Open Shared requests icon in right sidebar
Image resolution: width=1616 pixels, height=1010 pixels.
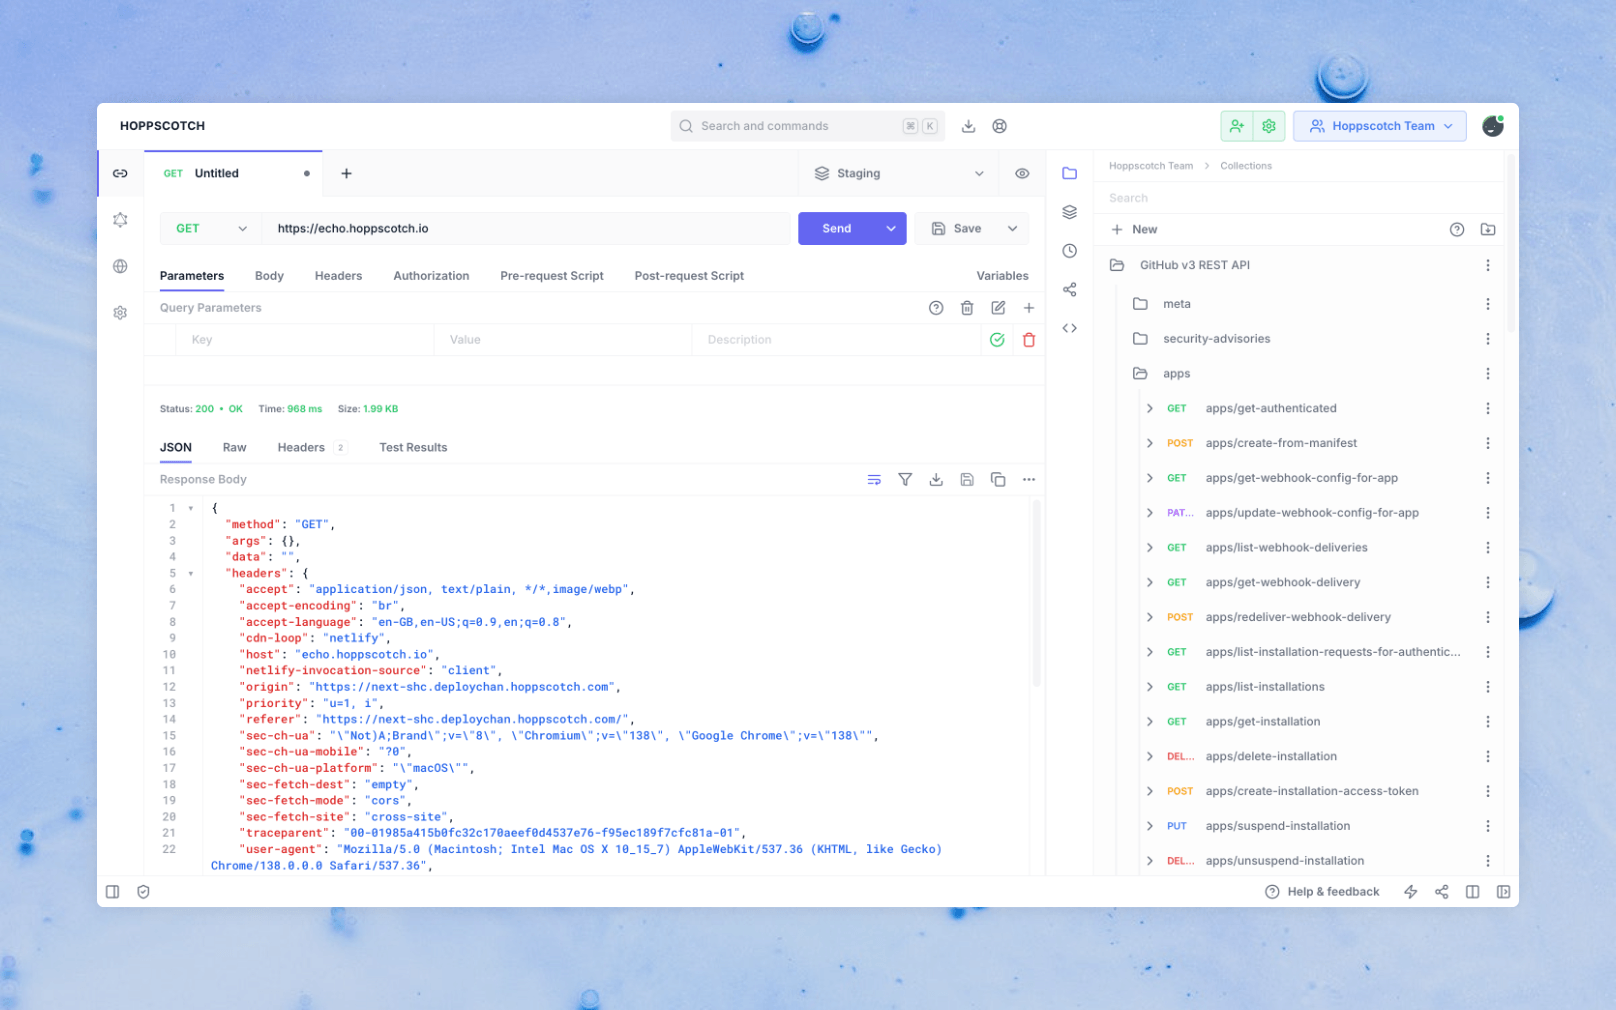click(1069, 290)
